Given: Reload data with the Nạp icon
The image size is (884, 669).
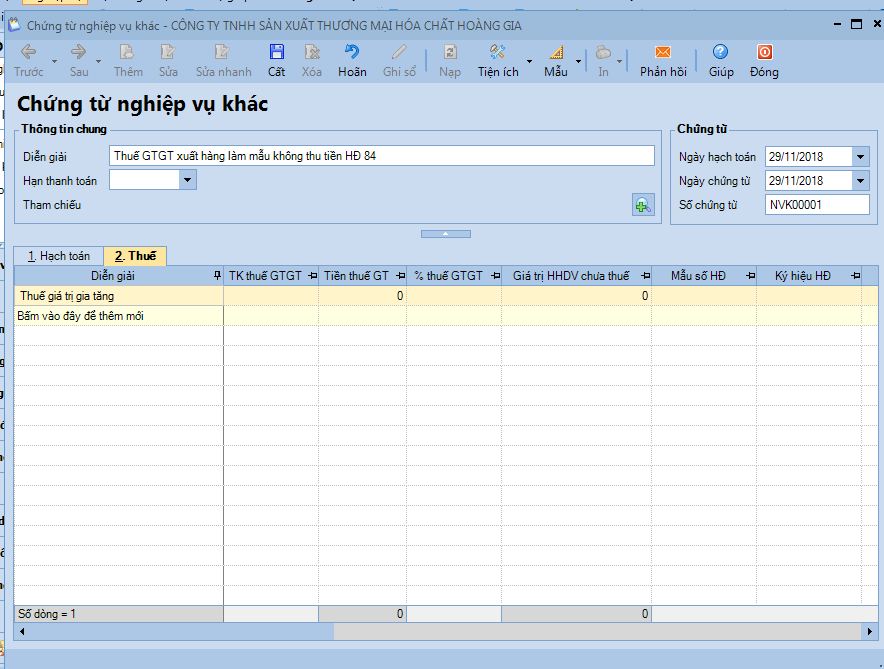Looking at the screenshot, I should coord(449,52).
